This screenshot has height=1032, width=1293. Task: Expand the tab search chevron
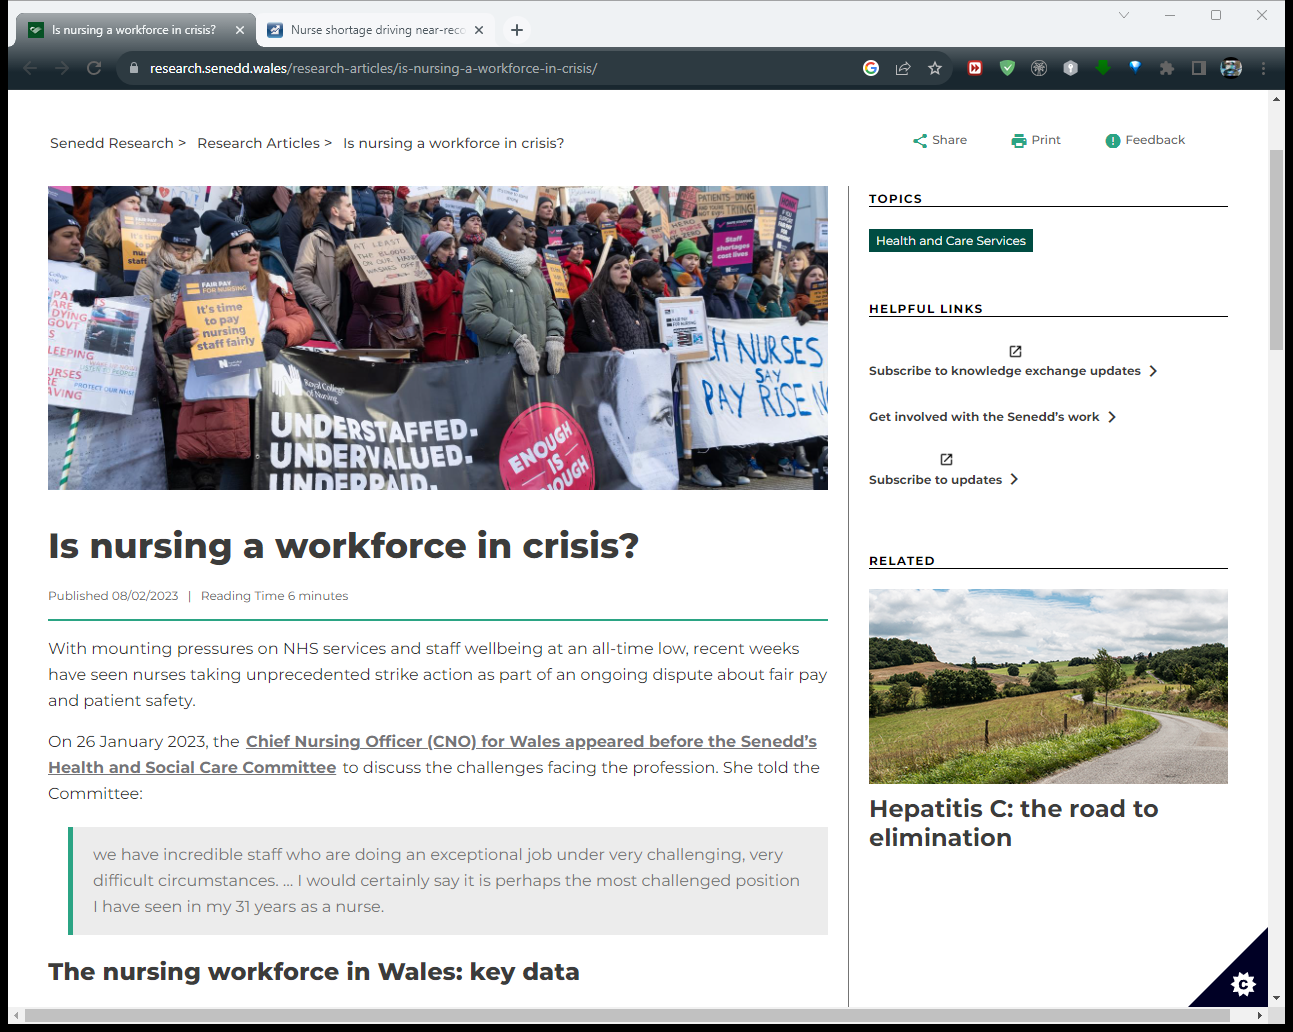(x=1124, y=15)
